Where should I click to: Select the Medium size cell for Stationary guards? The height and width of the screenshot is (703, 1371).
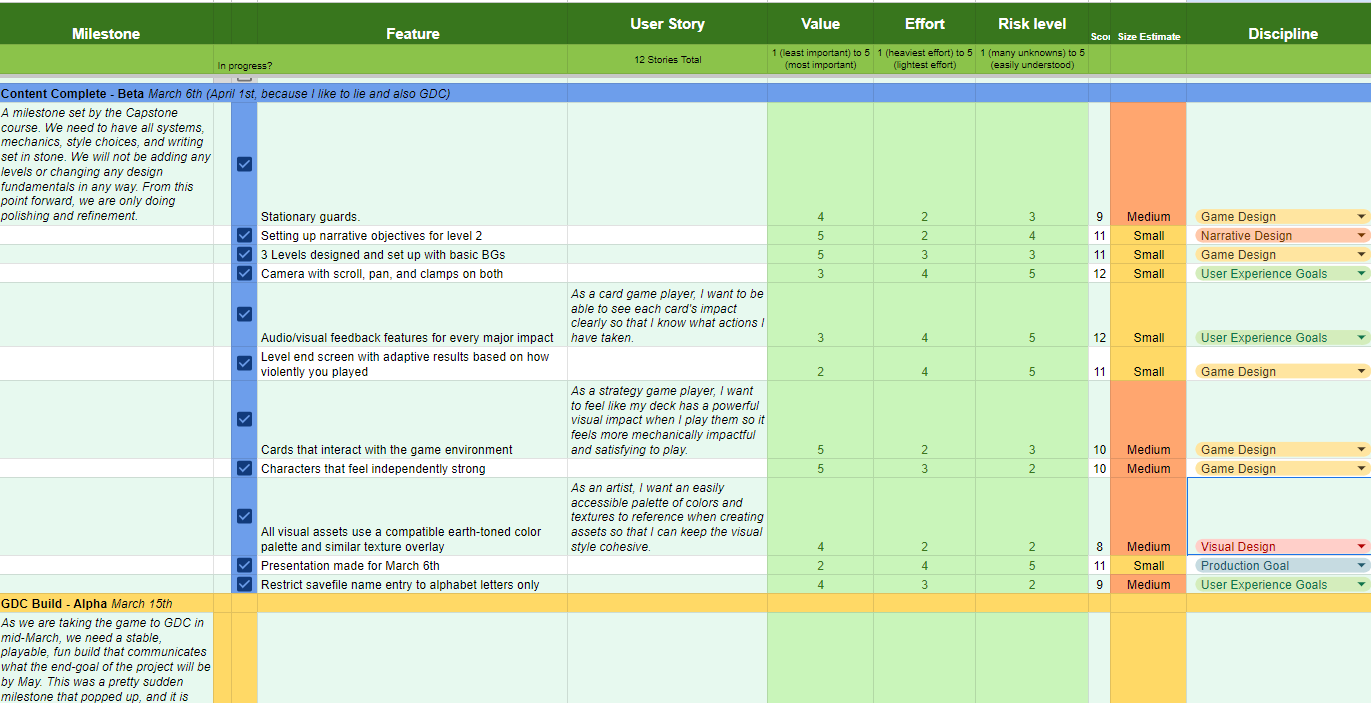pos(1147,217)
